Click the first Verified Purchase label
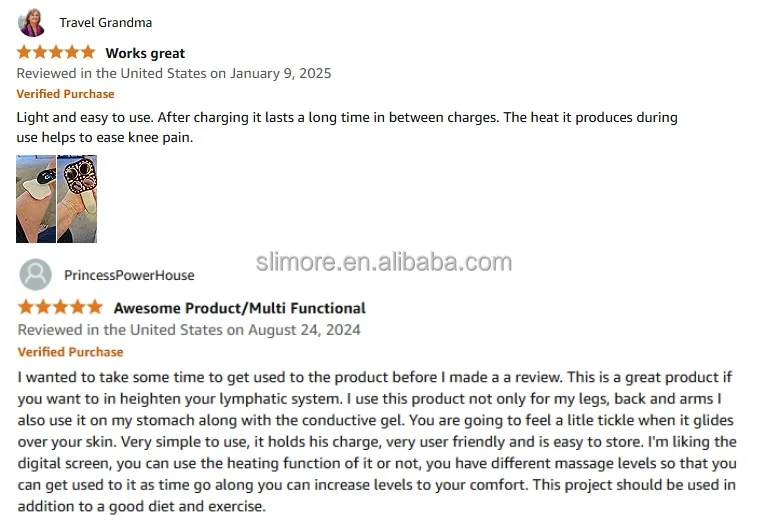The width and height of the screenshot is (766, 521). click(x=65, y=94)
